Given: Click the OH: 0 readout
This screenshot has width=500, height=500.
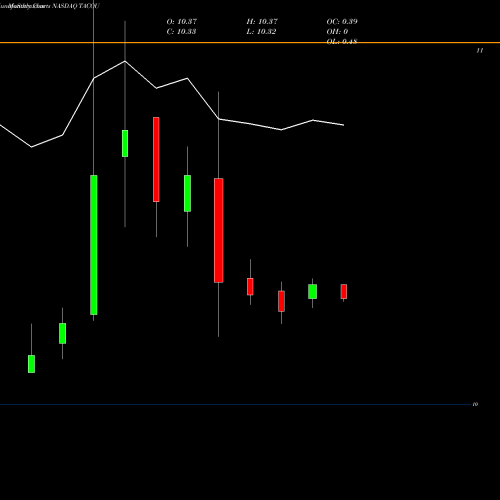Looking at the screenshot, I should (x=337, y=32).
